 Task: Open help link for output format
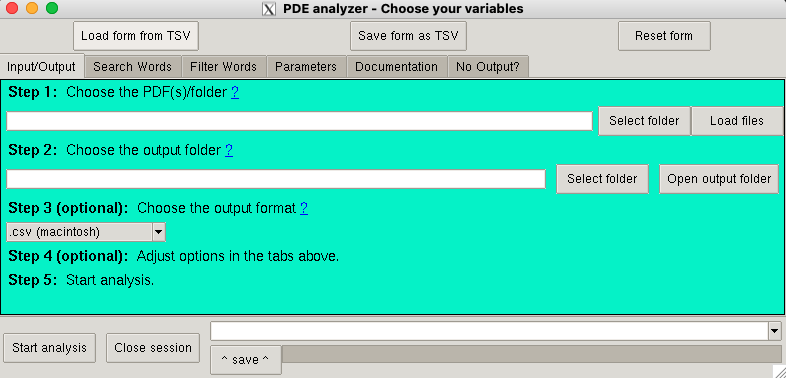[304, 208]
